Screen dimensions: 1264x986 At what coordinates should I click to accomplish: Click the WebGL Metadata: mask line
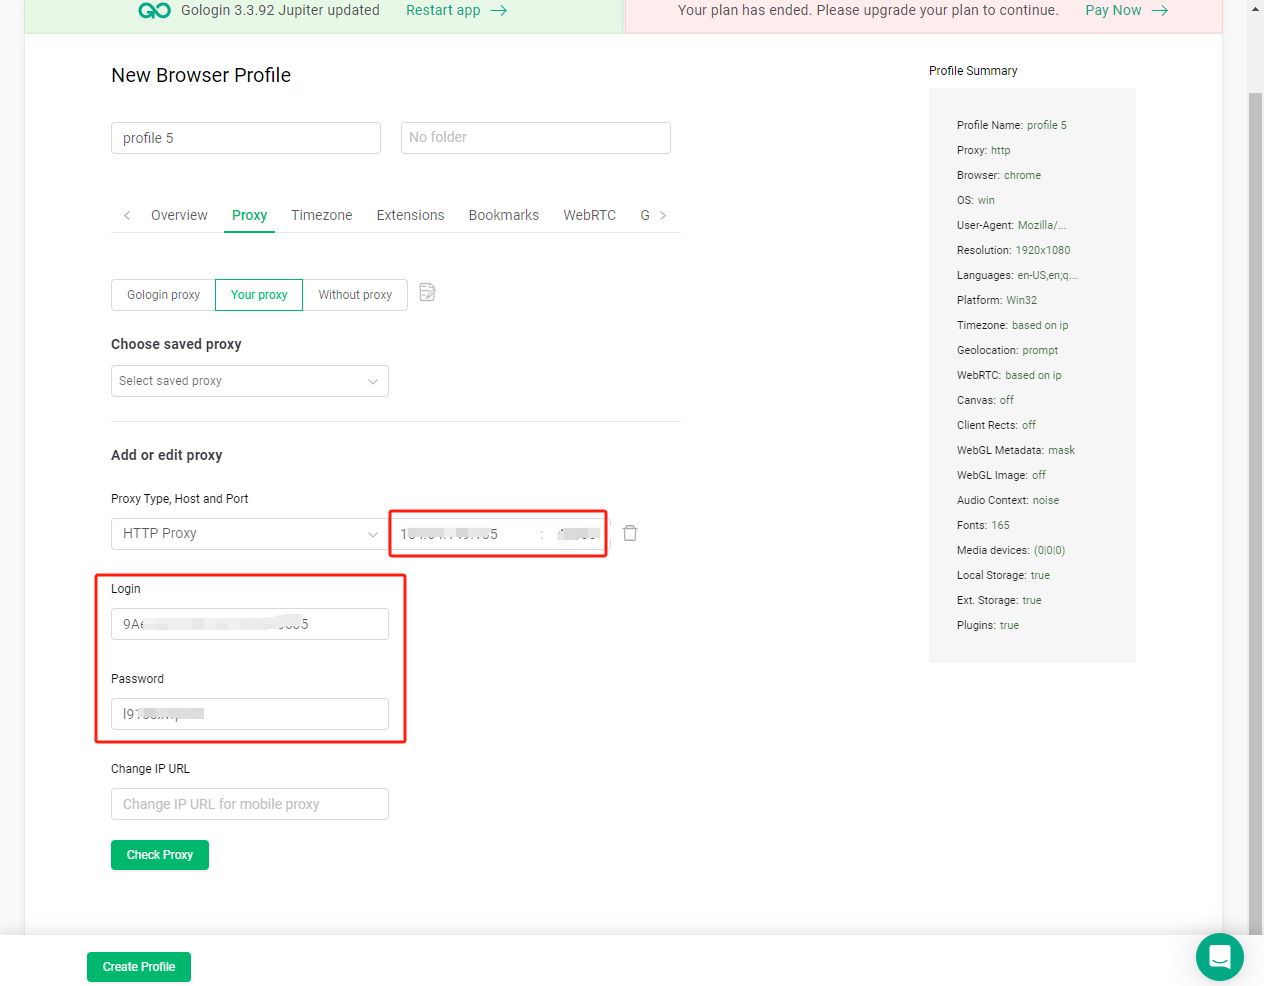[x=1016, y=450]
